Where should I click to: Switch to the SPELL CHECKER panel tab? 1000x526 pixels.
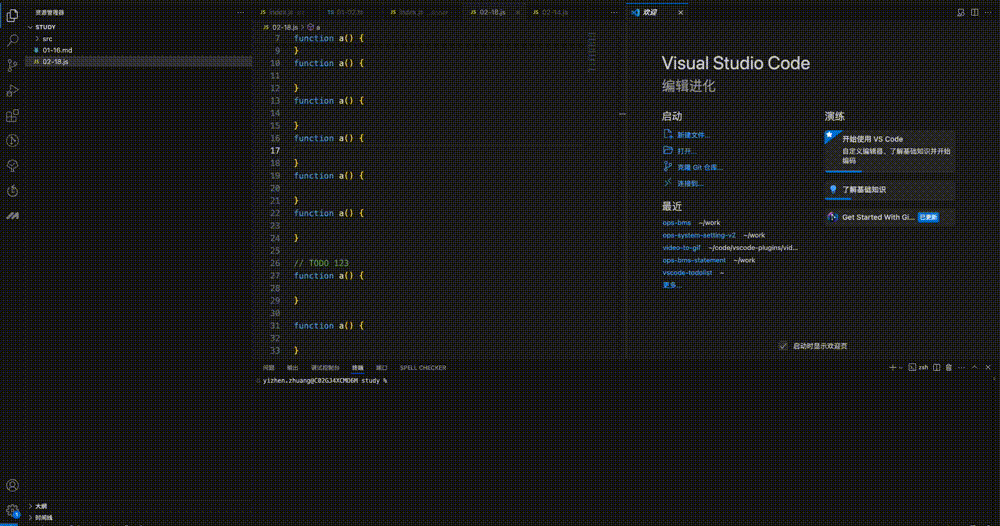423,368
